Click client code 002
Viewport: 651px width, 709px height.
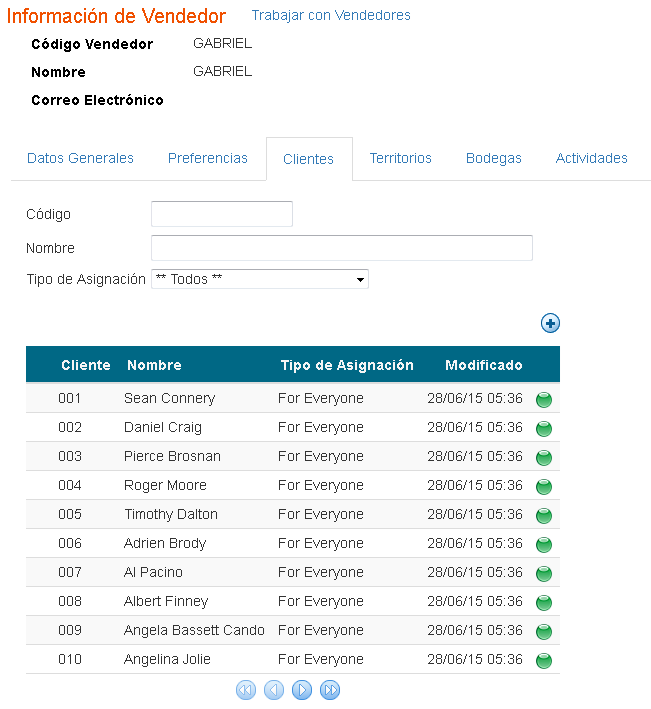point(70,427)
